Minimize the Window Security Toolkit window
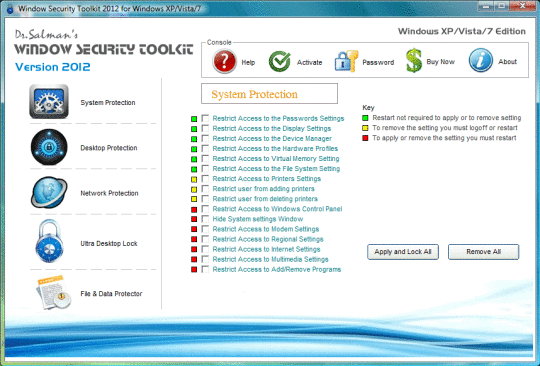Image resolution: width=540 pixels, height=366 pixels. click(487, 6)
